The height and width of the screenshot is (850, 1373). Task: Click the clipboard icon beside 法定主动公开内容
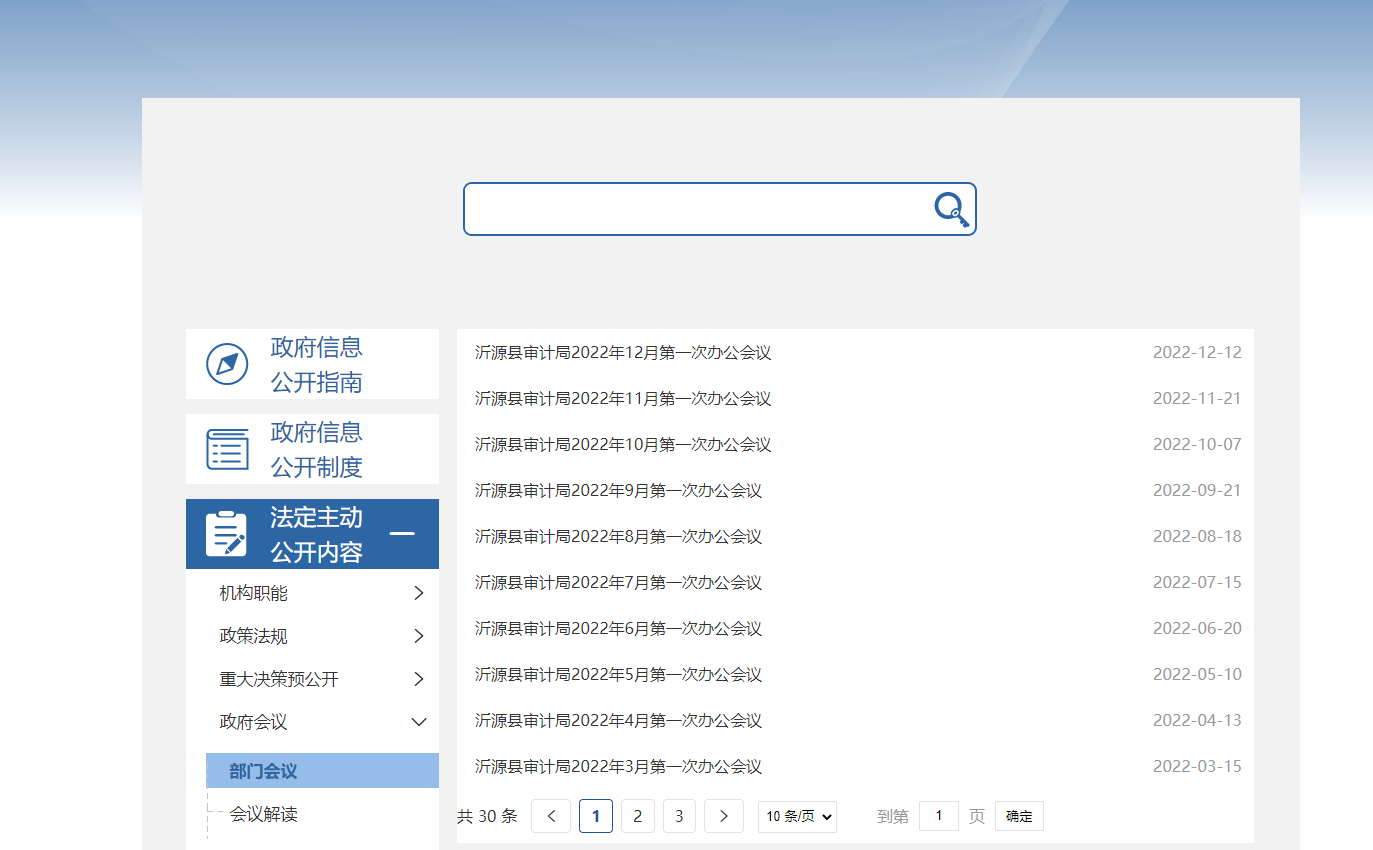(x=226, y=534)
